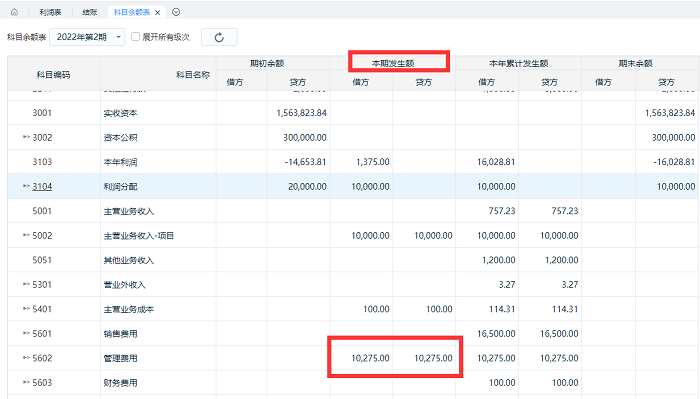This screenshot has width=700, height=399.
Task: Click the refresh button icon
Action: [219, 37]
